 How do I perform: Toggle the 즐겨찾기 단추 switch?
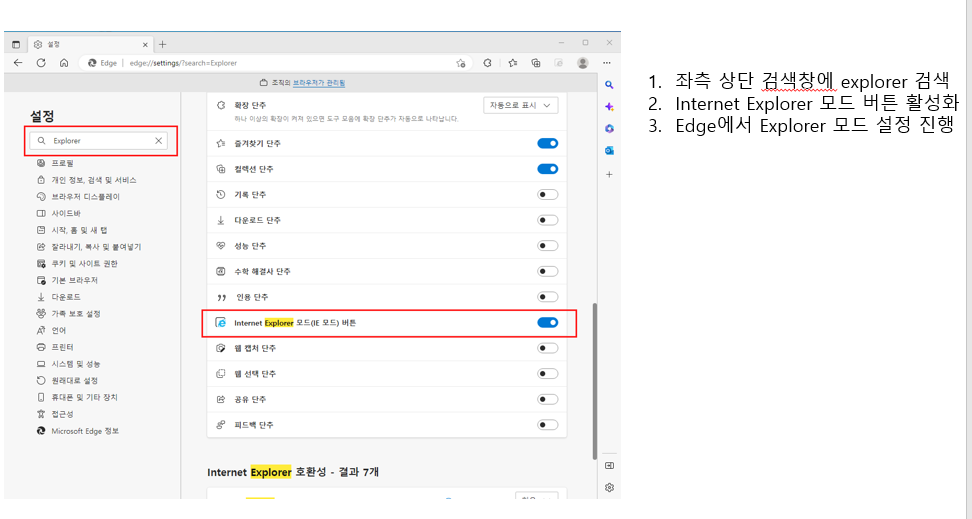point(547,143)
